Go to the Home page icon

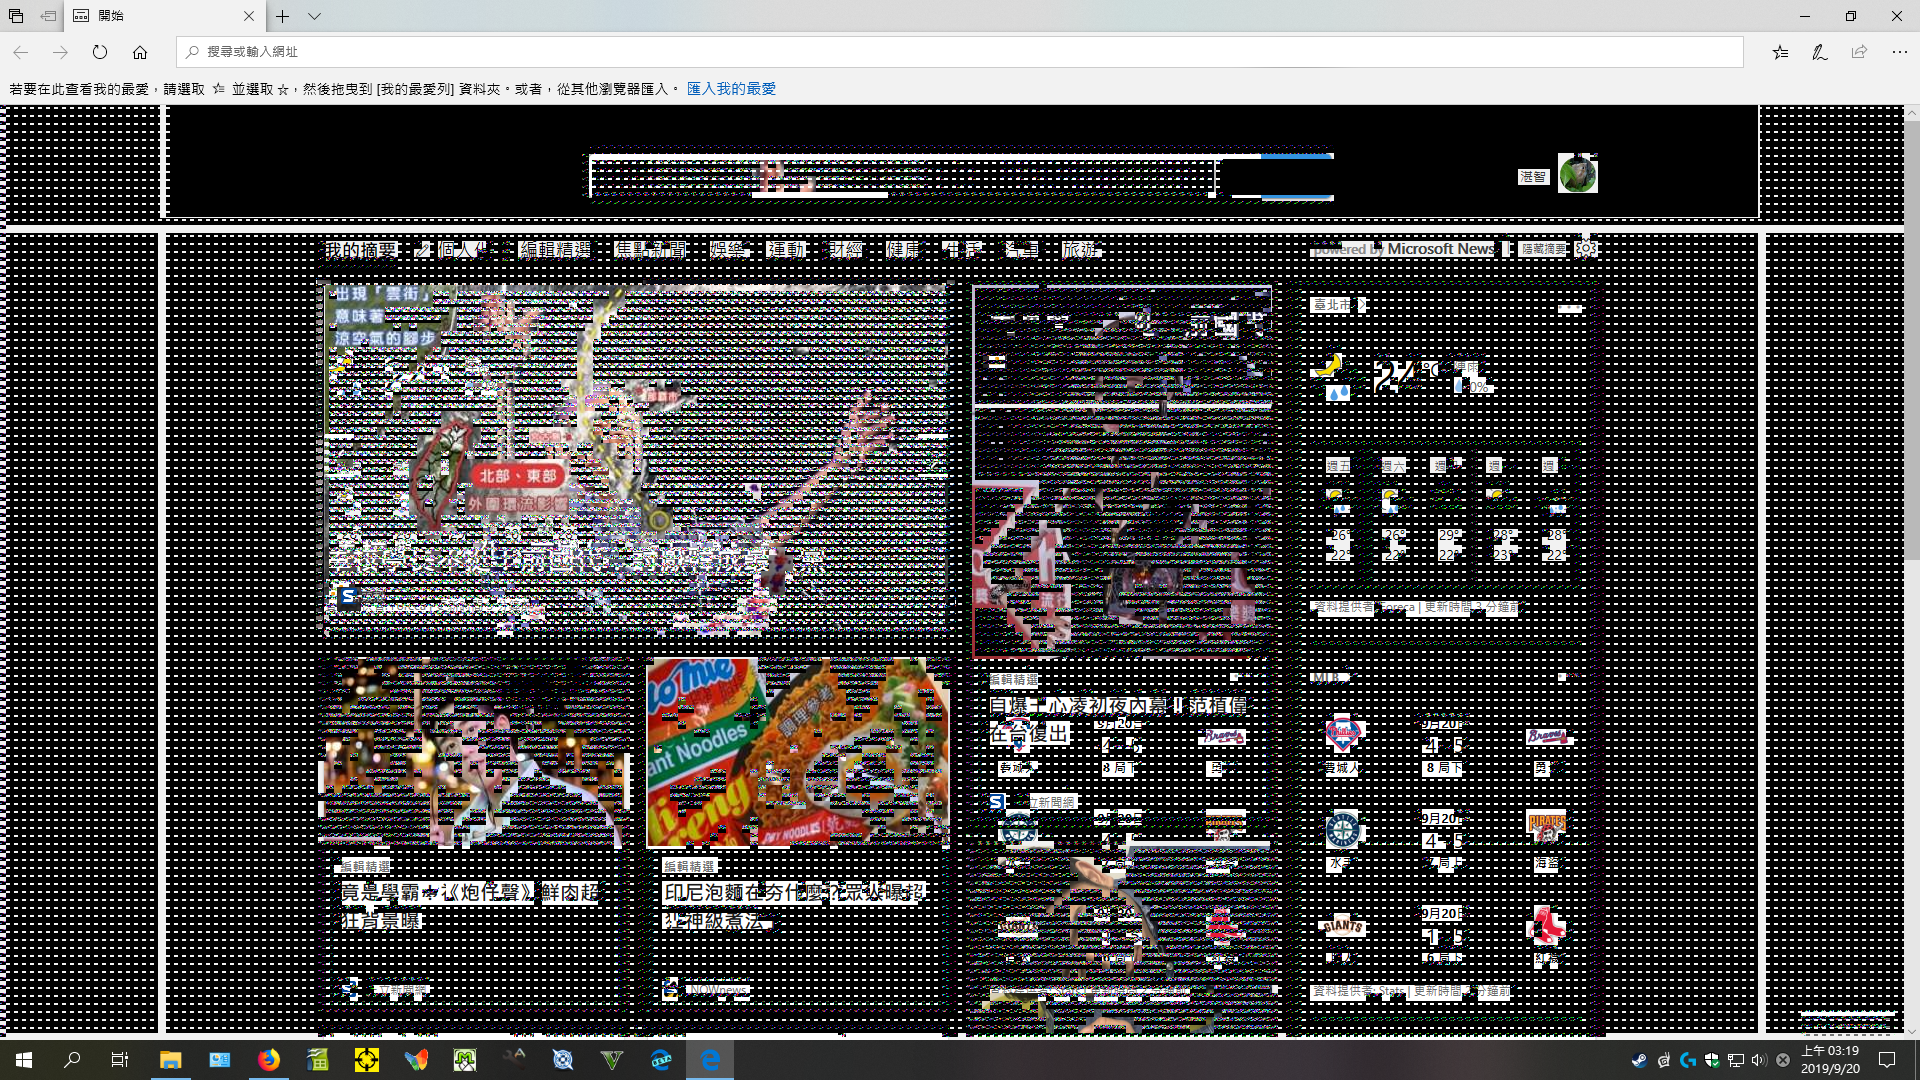click(x=140, y=52)
